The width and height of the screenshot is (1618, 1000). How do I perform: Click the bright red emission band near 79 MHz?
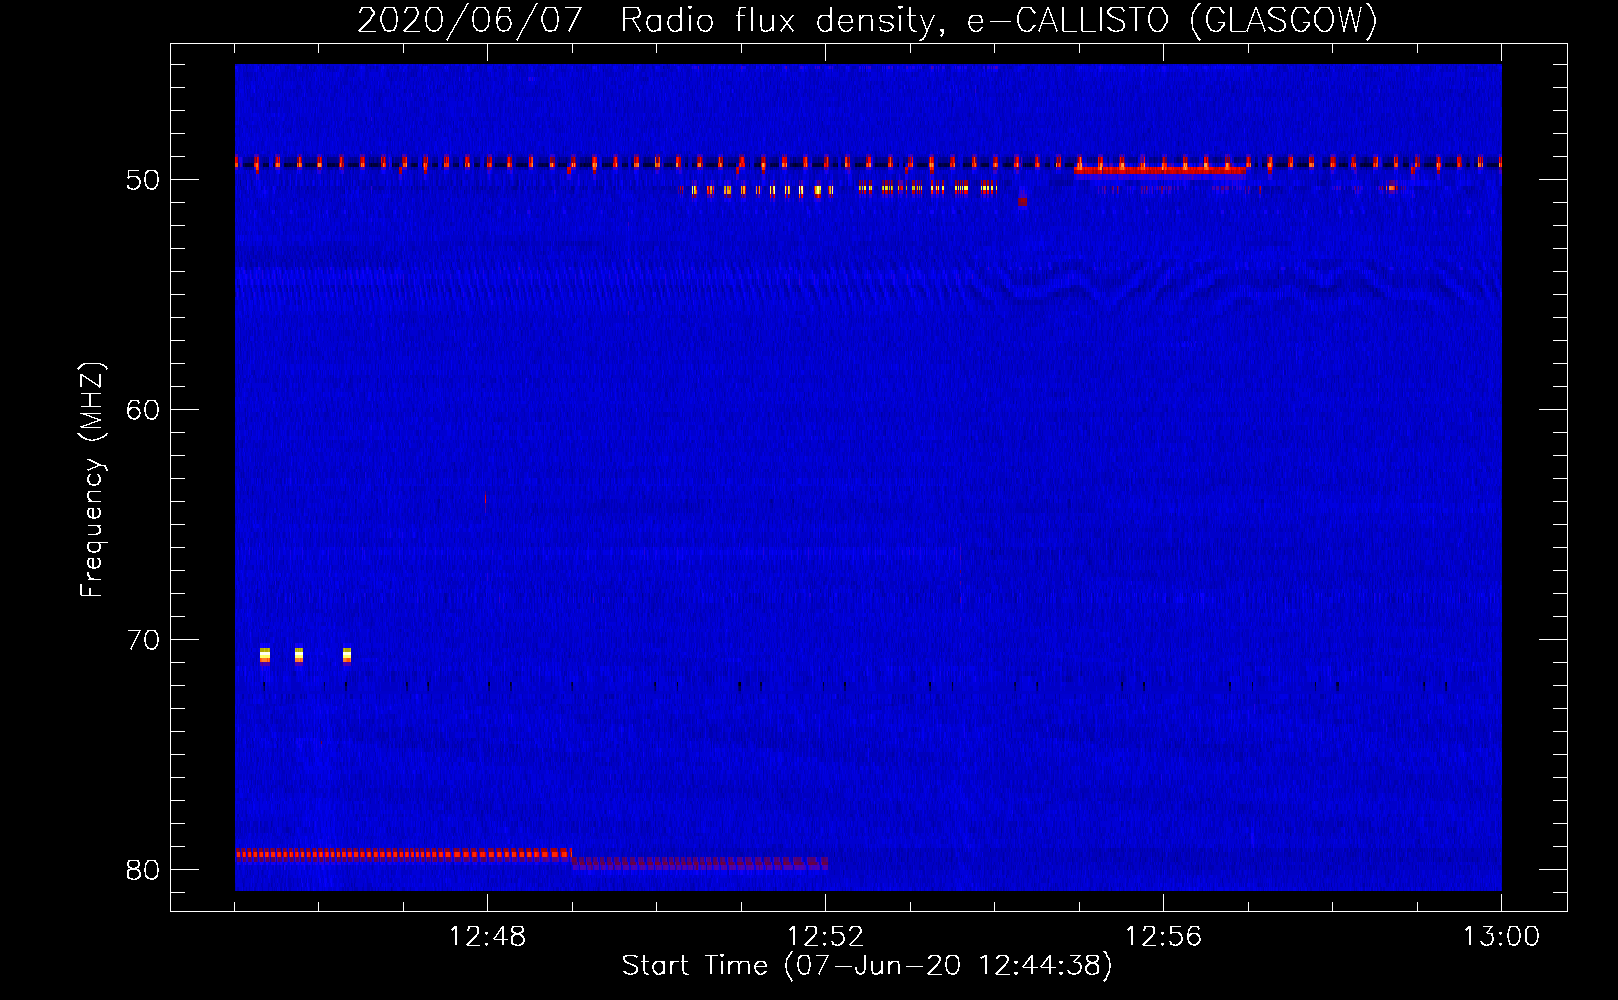coord(403,854)
